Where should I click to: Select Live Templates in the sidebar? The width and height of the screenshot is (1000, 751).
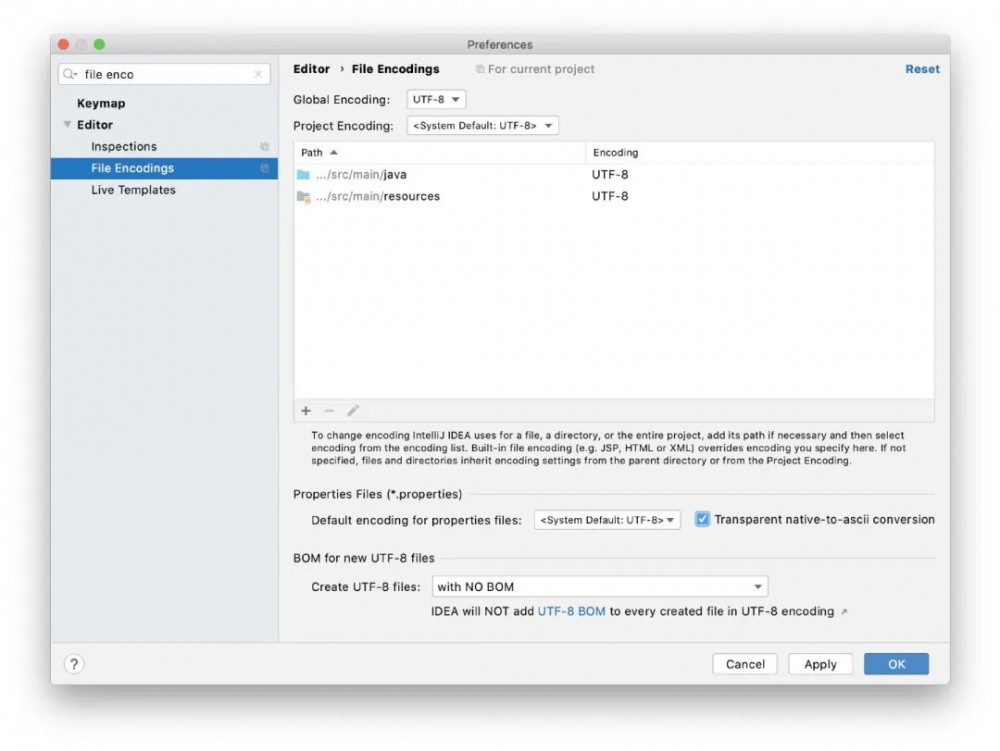click(x=133, y=190)
